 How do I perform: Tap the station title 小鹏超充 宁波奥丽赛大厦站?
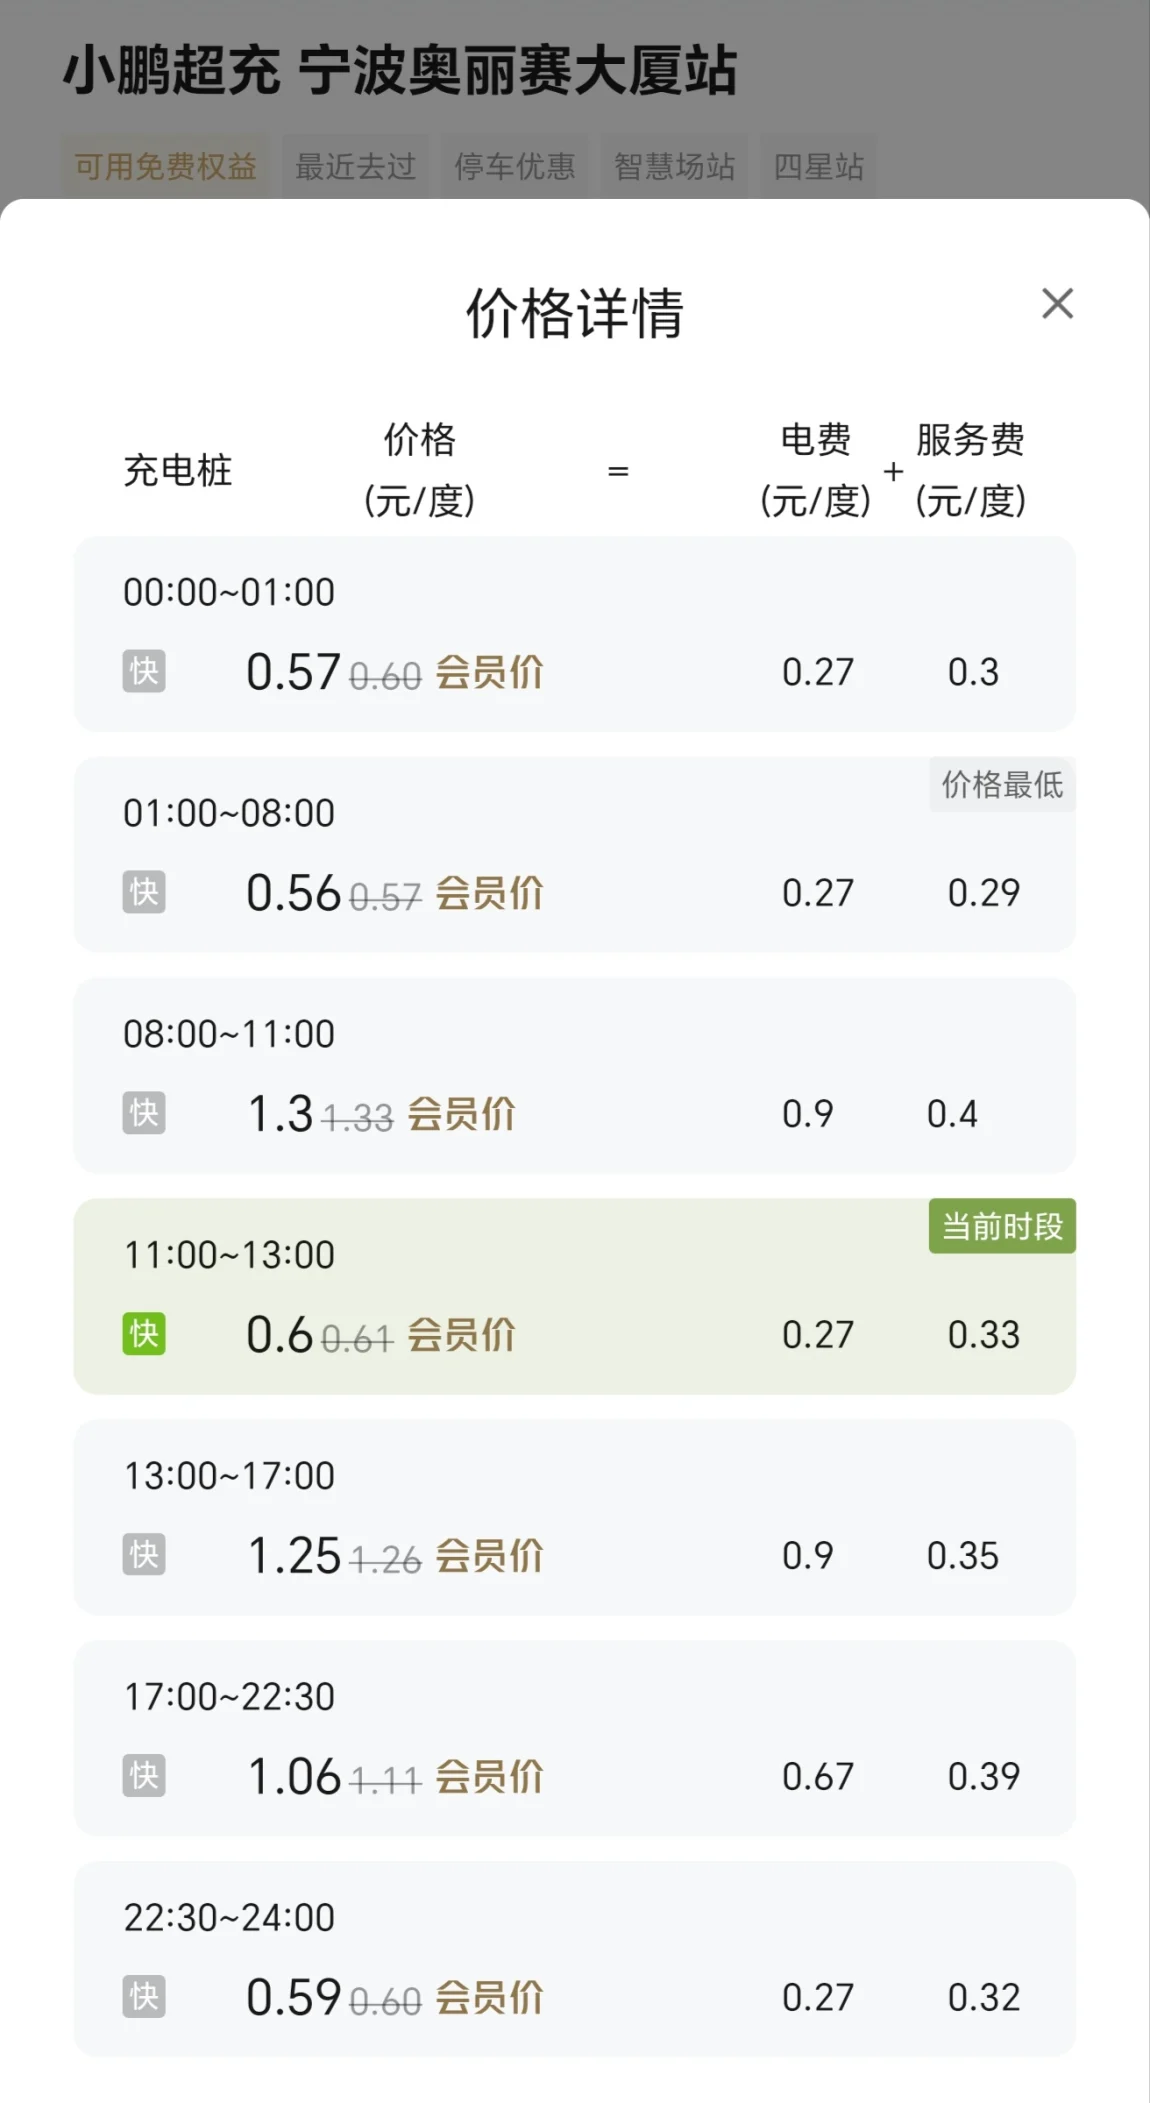tap(400, 72)
